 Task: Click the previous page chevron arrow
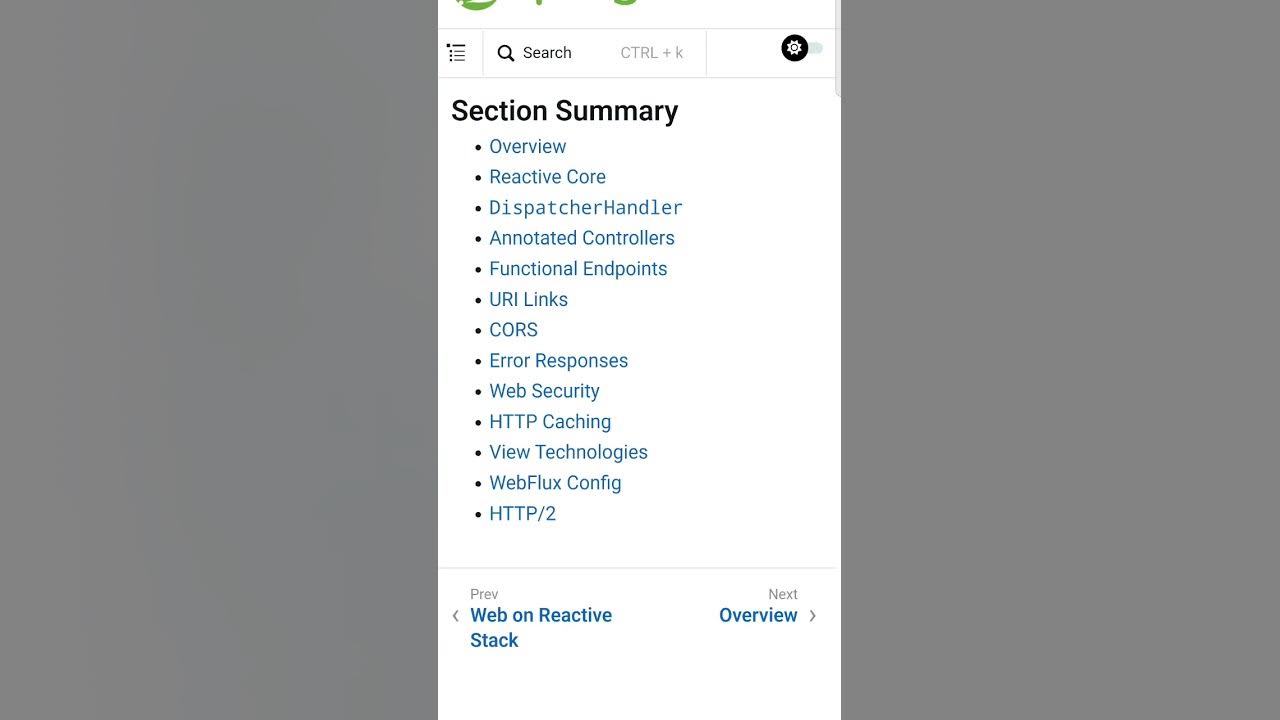[456, 616]
